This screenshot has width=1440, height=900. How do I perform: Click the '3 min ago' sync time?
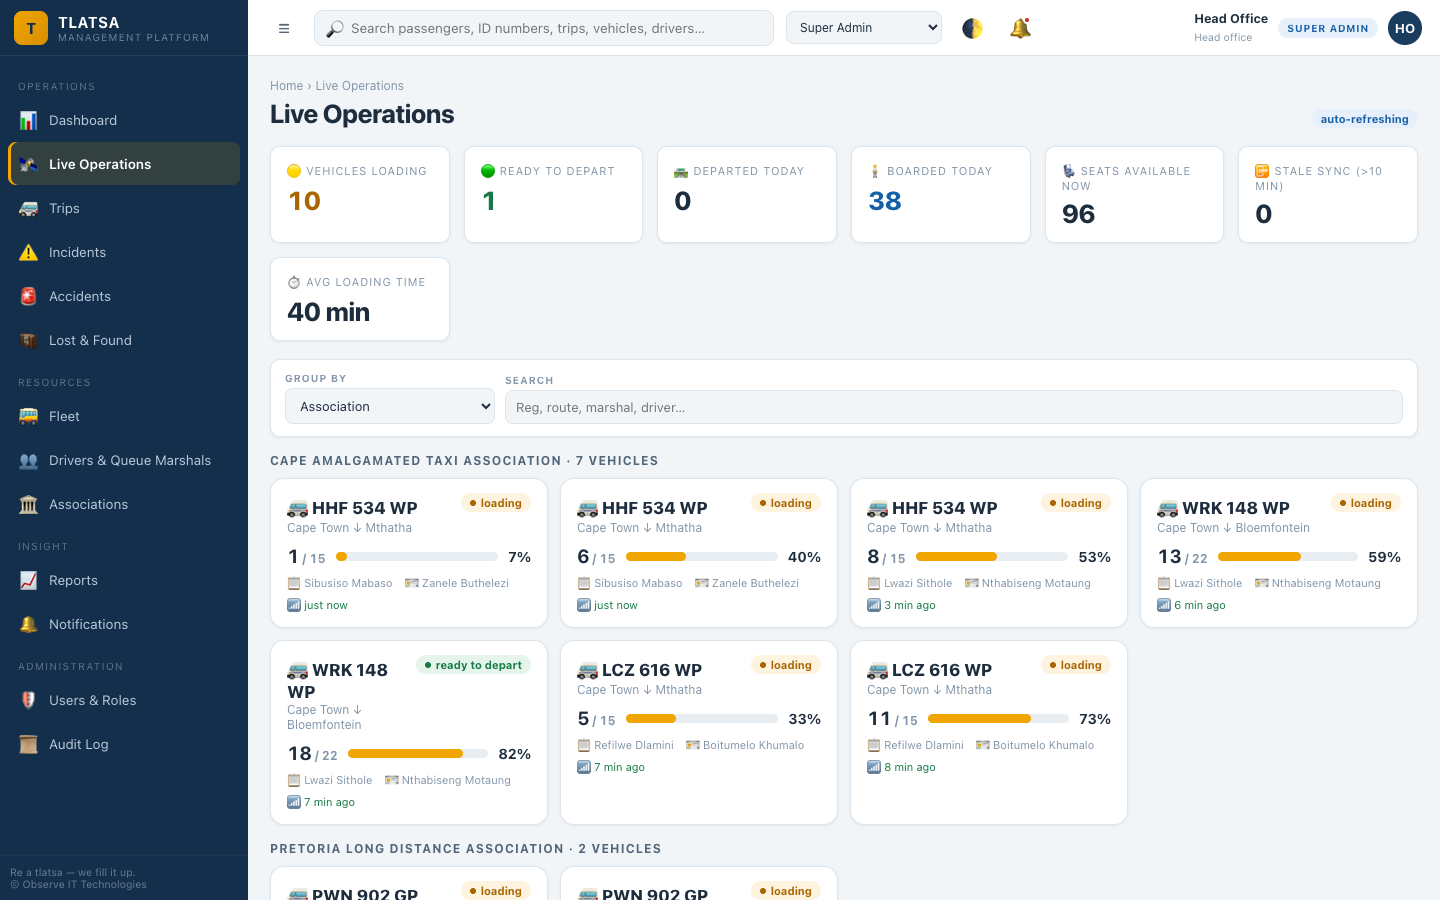(910, 605)
